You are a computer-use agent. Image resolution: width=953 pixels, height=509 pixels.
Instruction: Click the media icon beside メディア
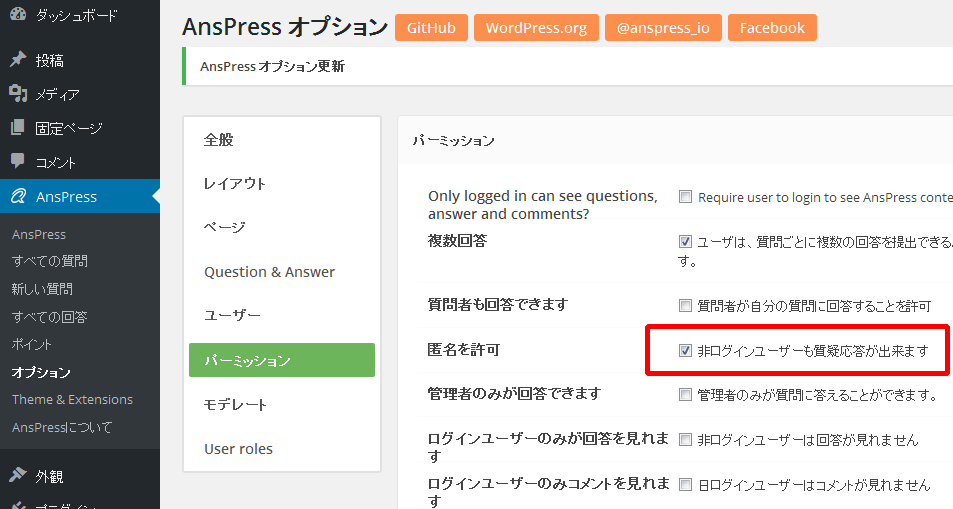[x=18, y=93]
